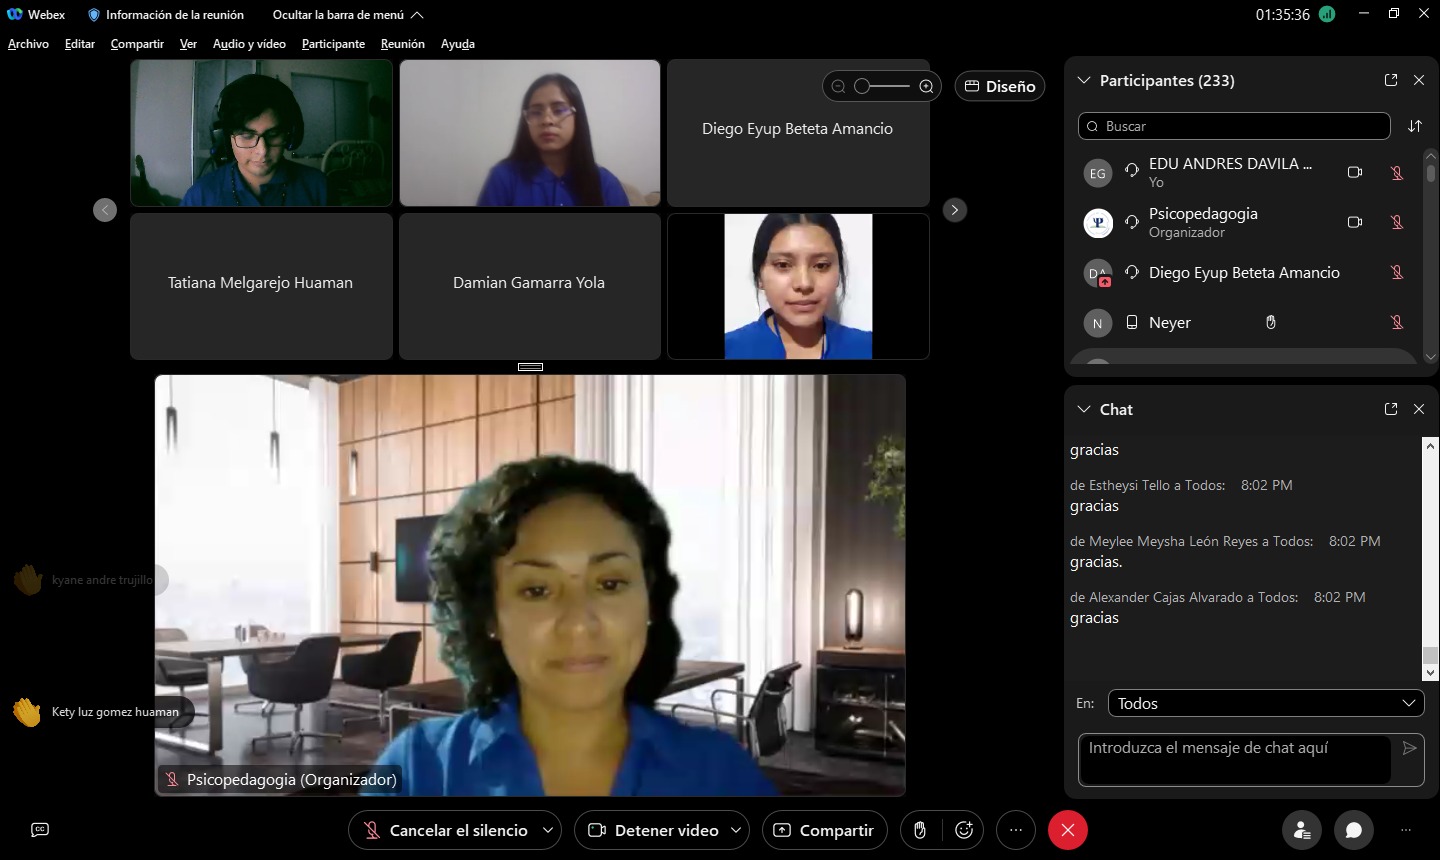This screenshot has width=1440, height=860.
Task: Toggle the chat panel bubble icon
Action: coord(1353,830)
